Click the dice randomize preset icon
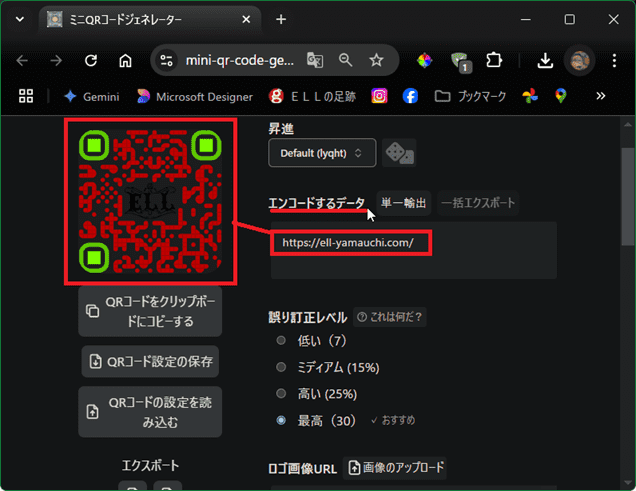 (399, 152)
